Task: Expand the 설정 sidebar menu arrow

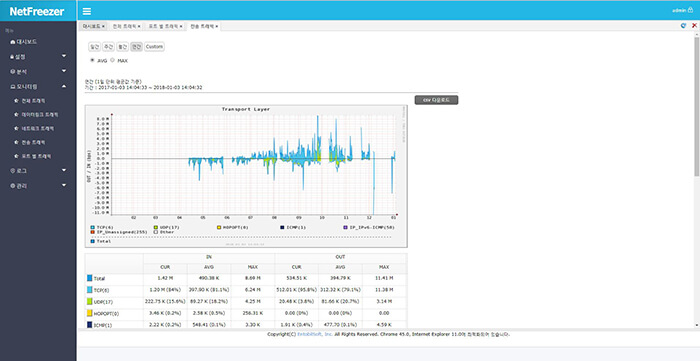Action: (x=64, y=56)
